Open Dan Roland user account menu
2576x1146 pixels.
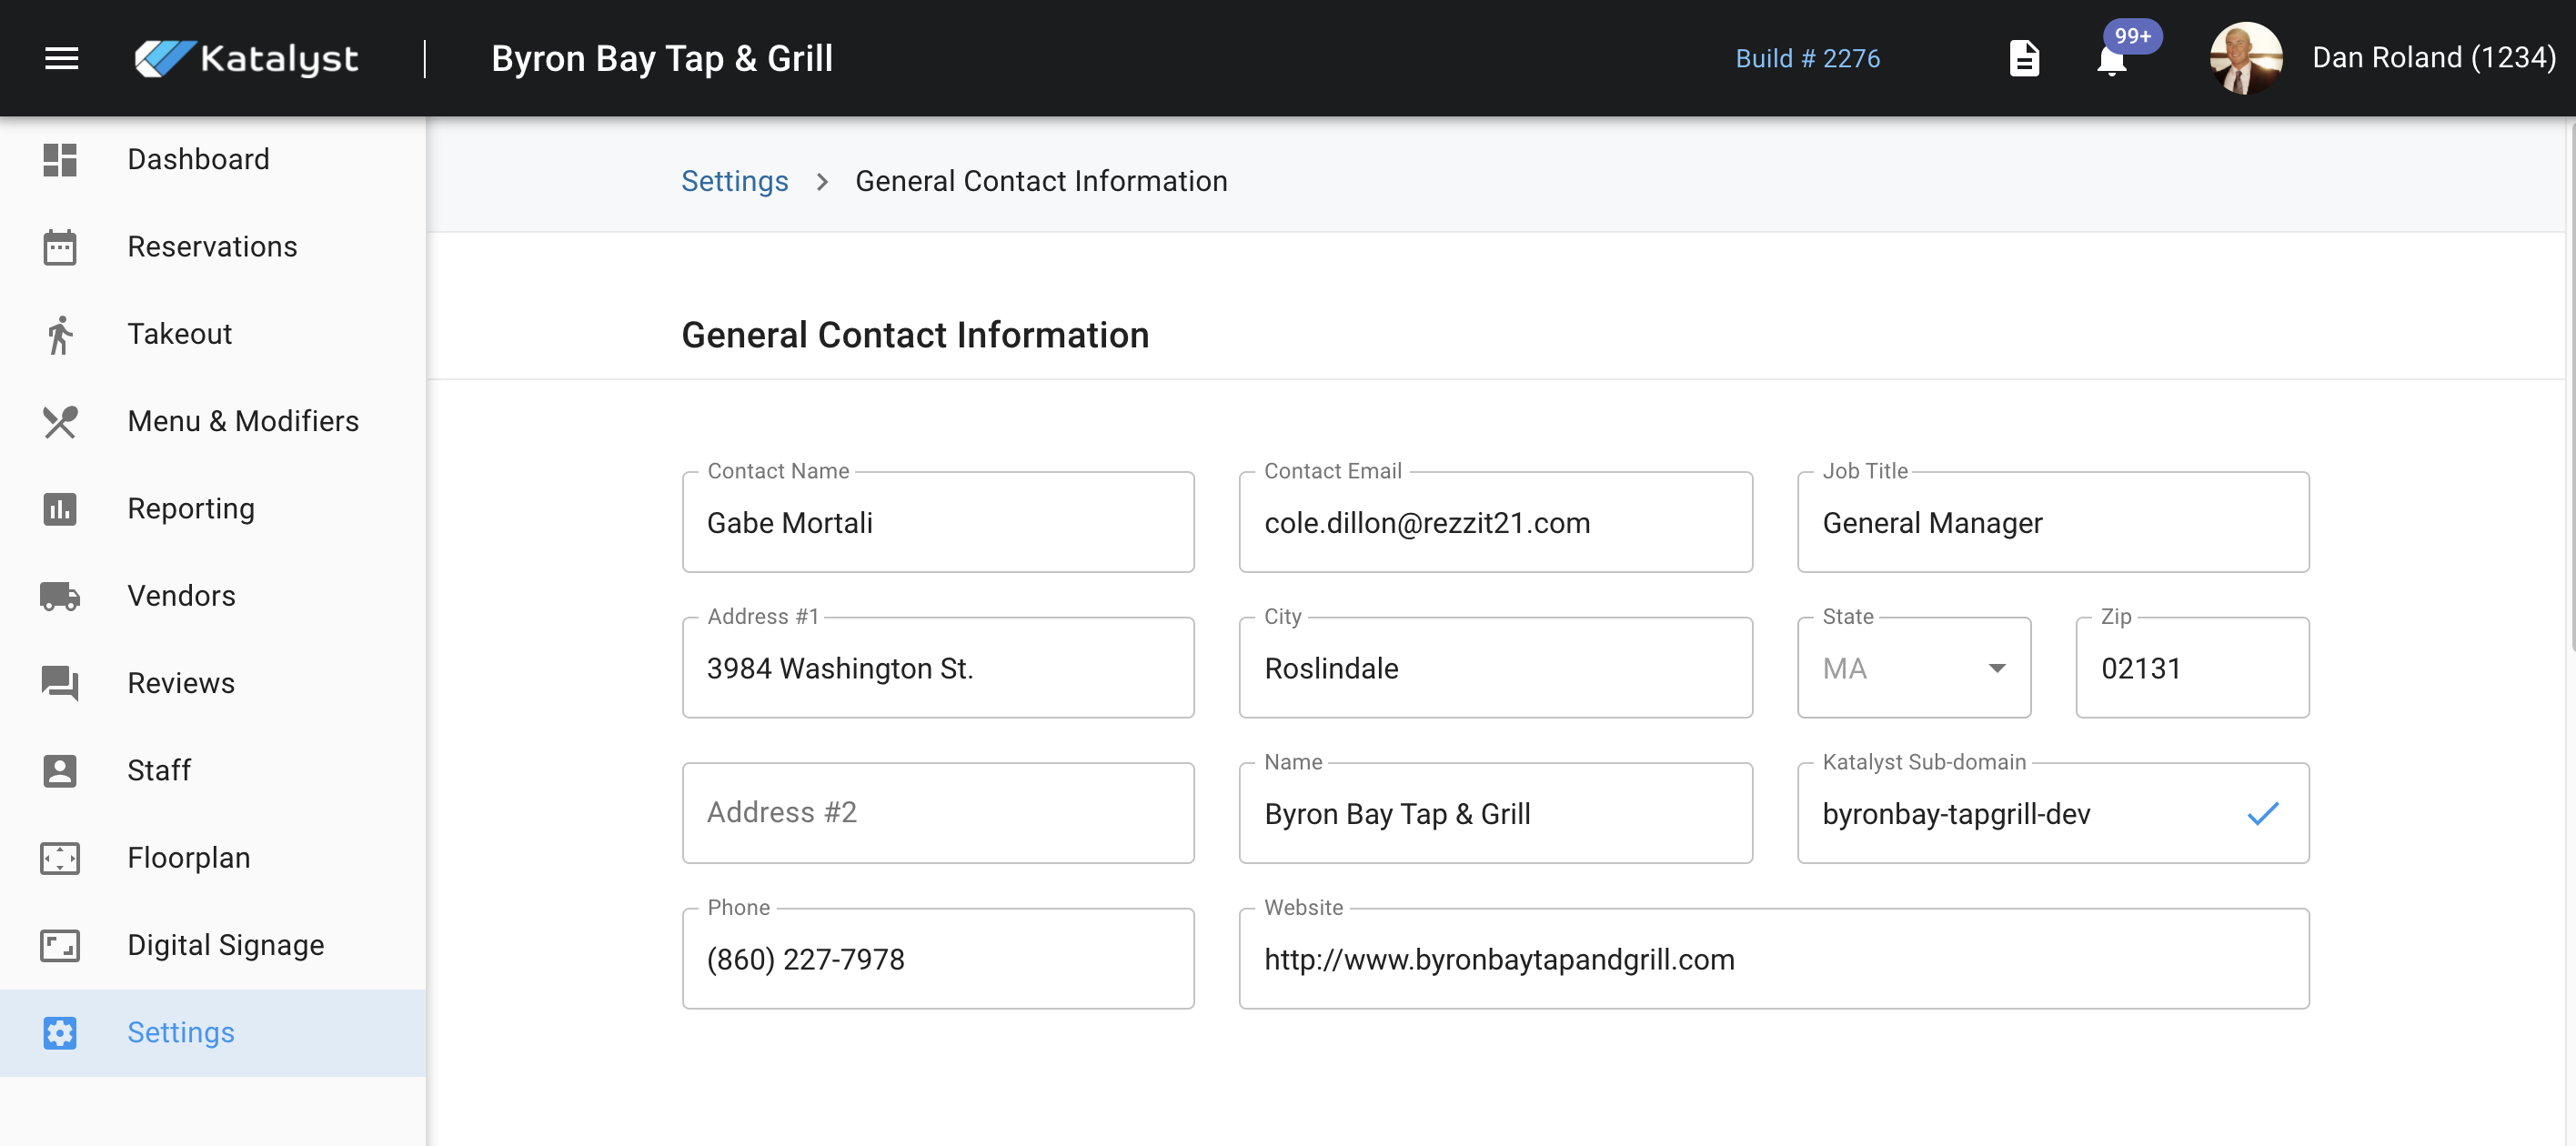coord(2432,58)
